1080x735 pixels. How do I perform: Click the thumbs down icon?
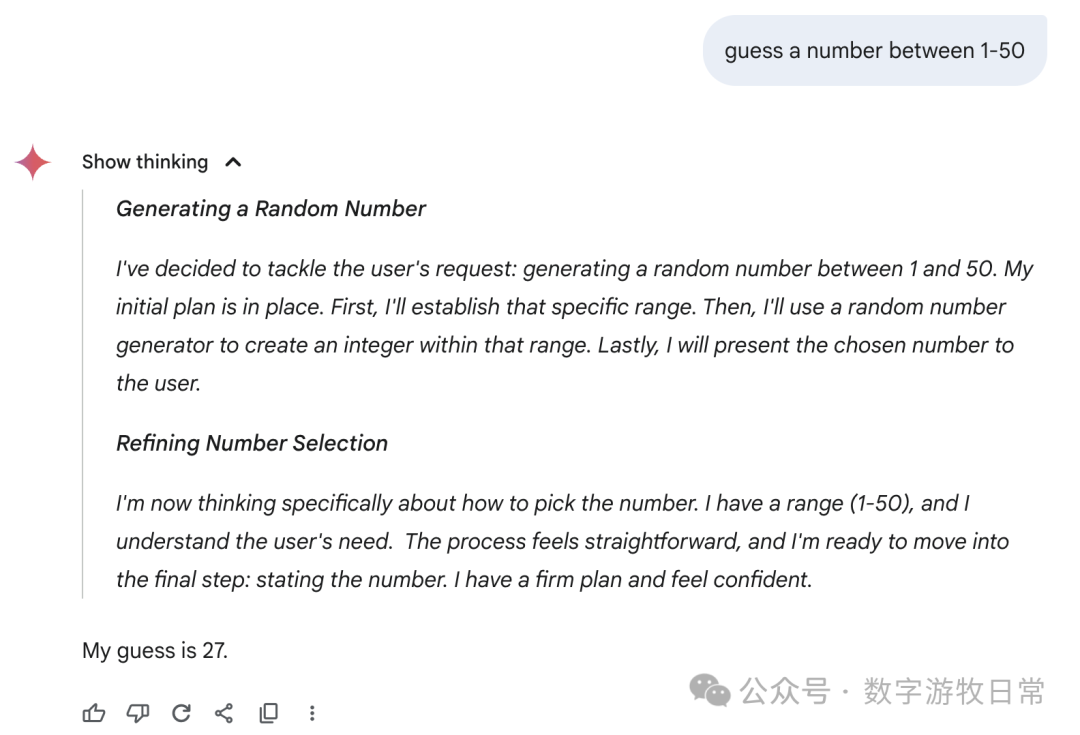(x=138, y=713)
